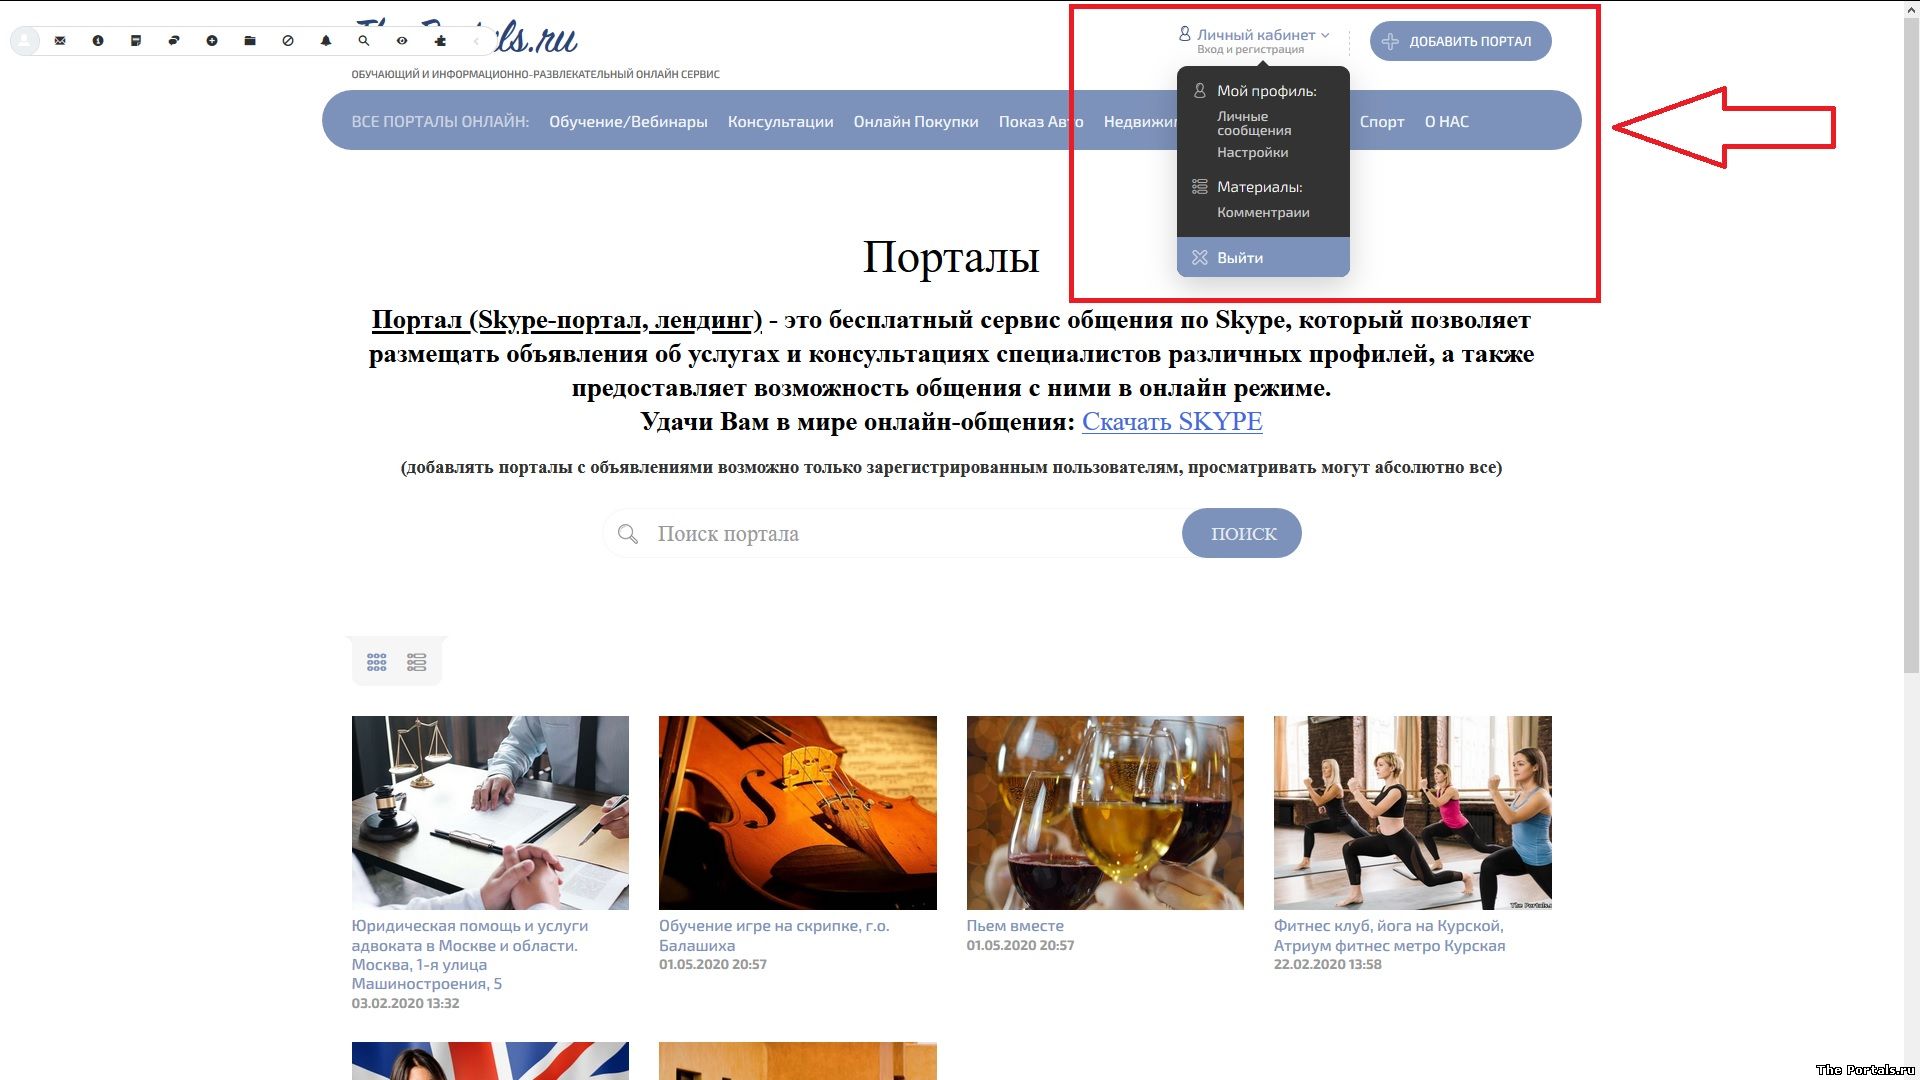Viewport: 1920px width, 1080px height.
Task: Click the Порталы page heading
Action: point(951,257)
